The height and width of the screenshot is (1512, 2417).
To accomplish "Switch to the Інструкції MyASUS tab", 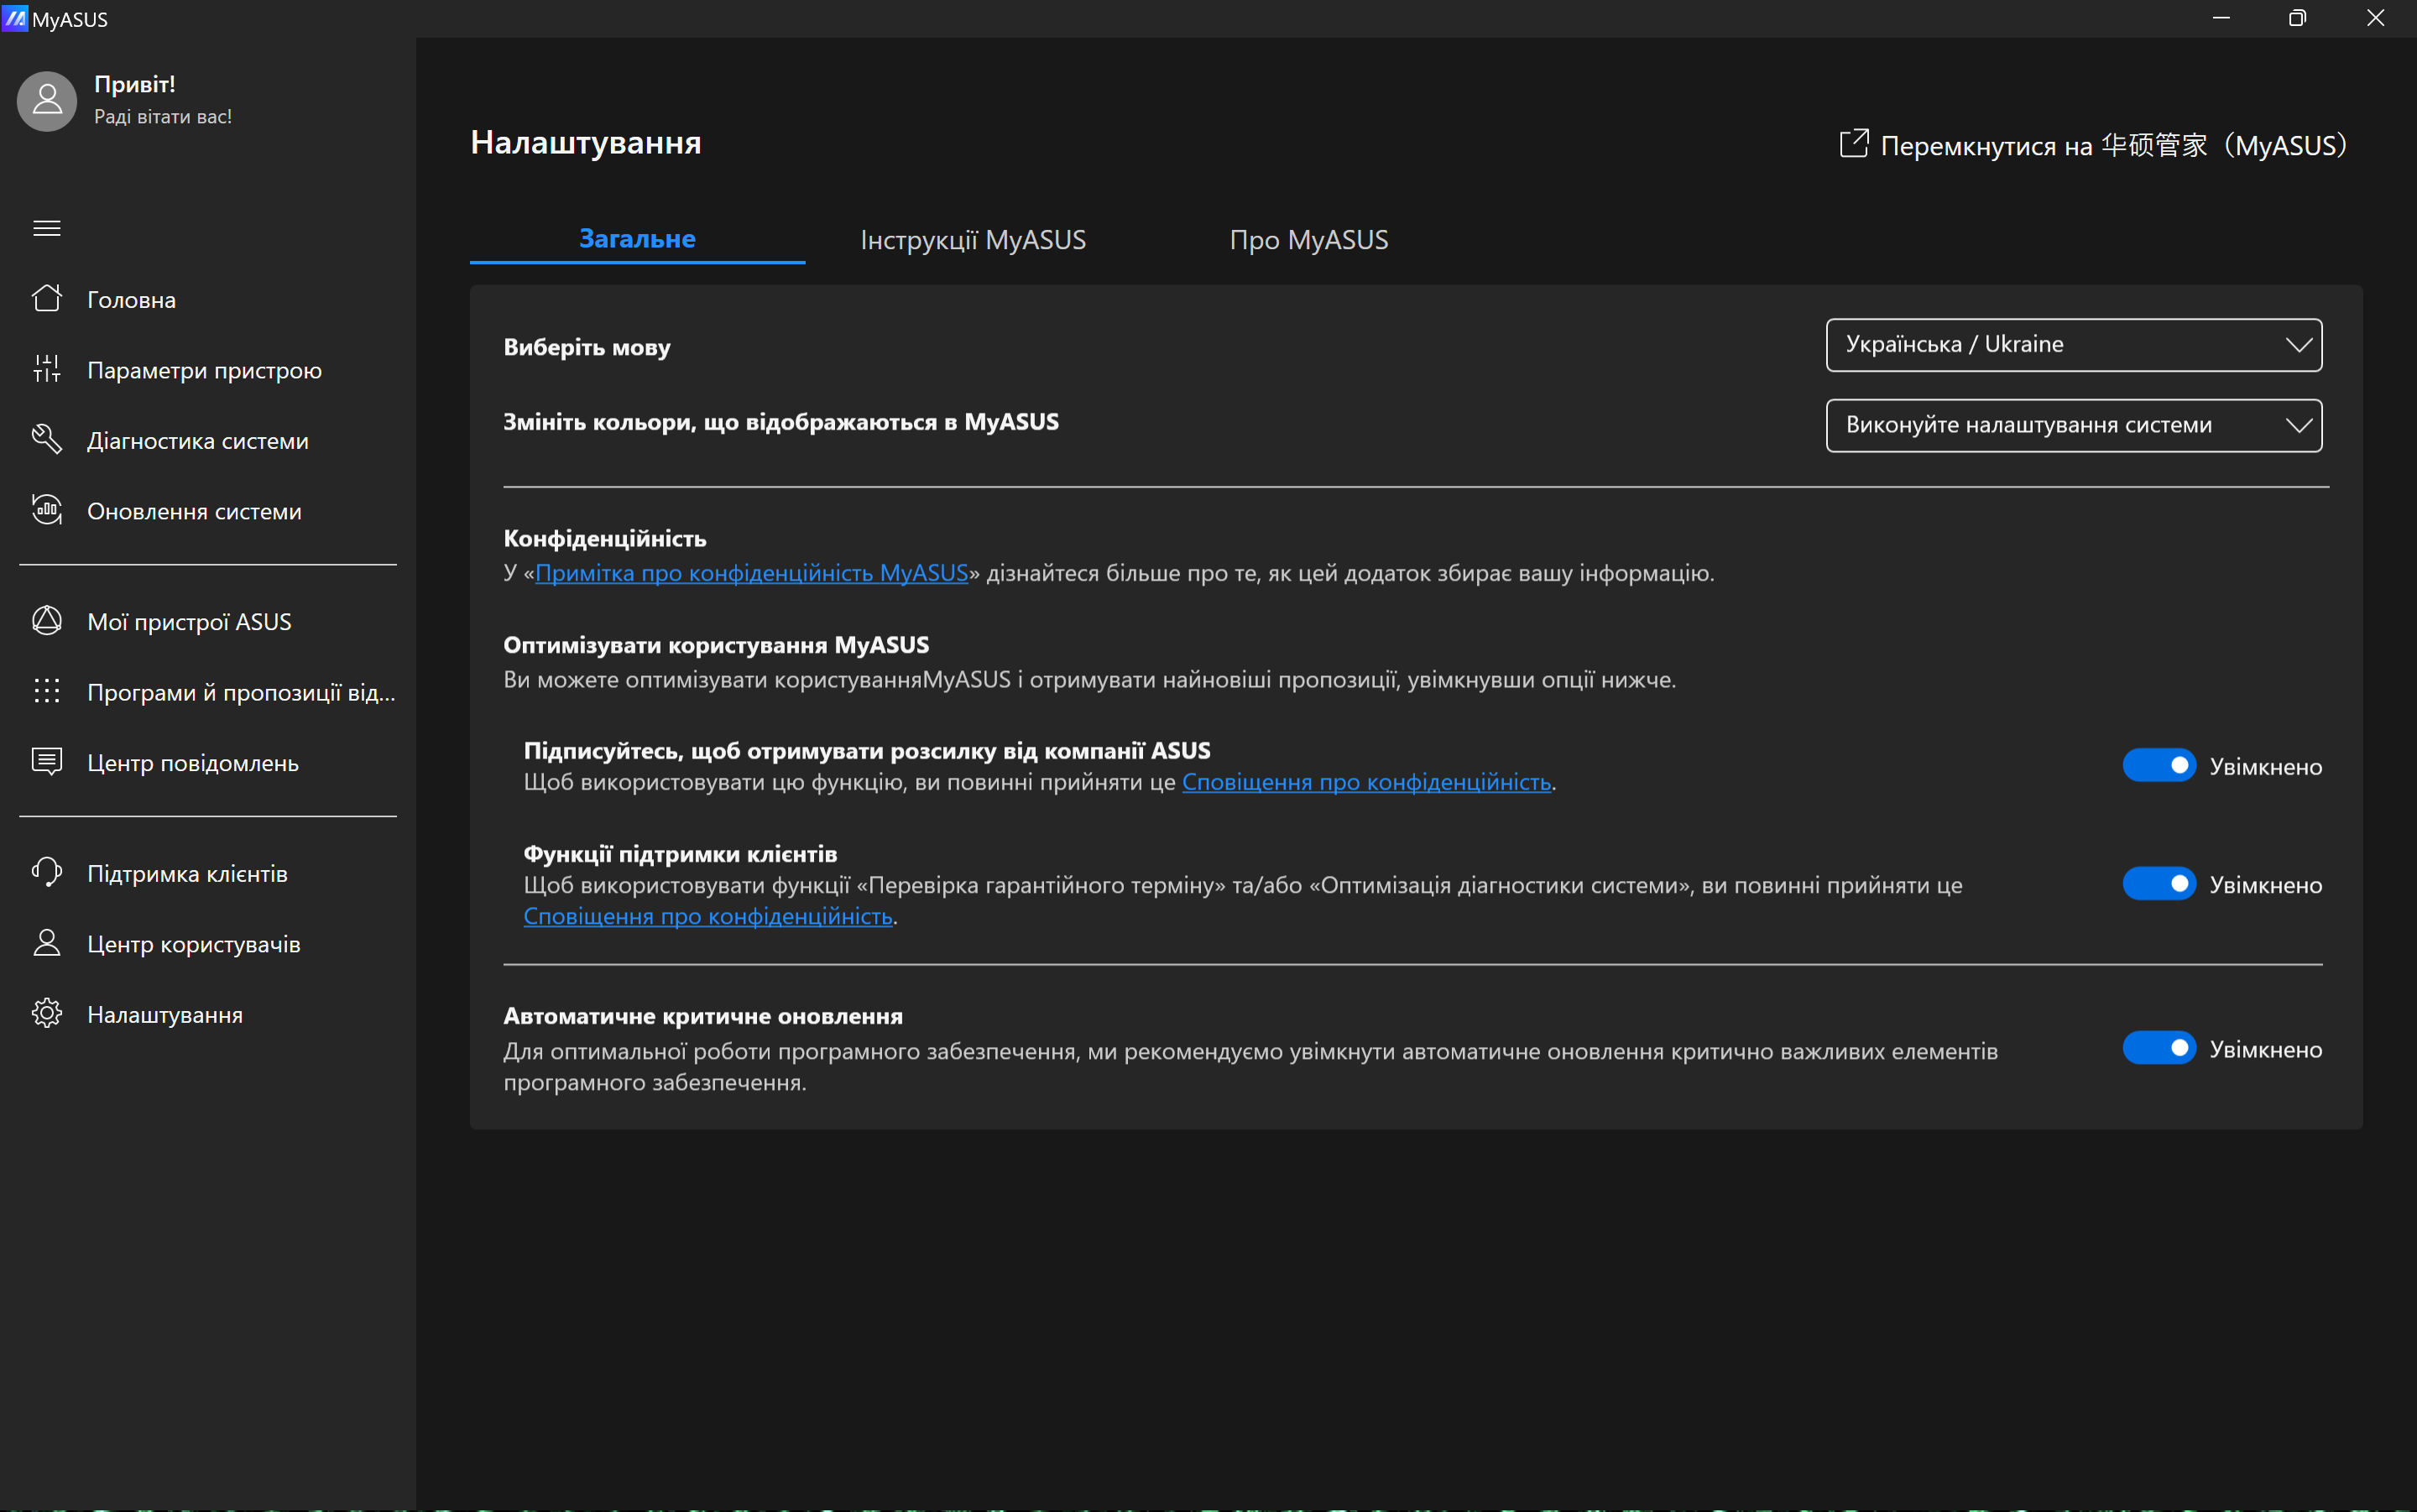I will 972,240.
